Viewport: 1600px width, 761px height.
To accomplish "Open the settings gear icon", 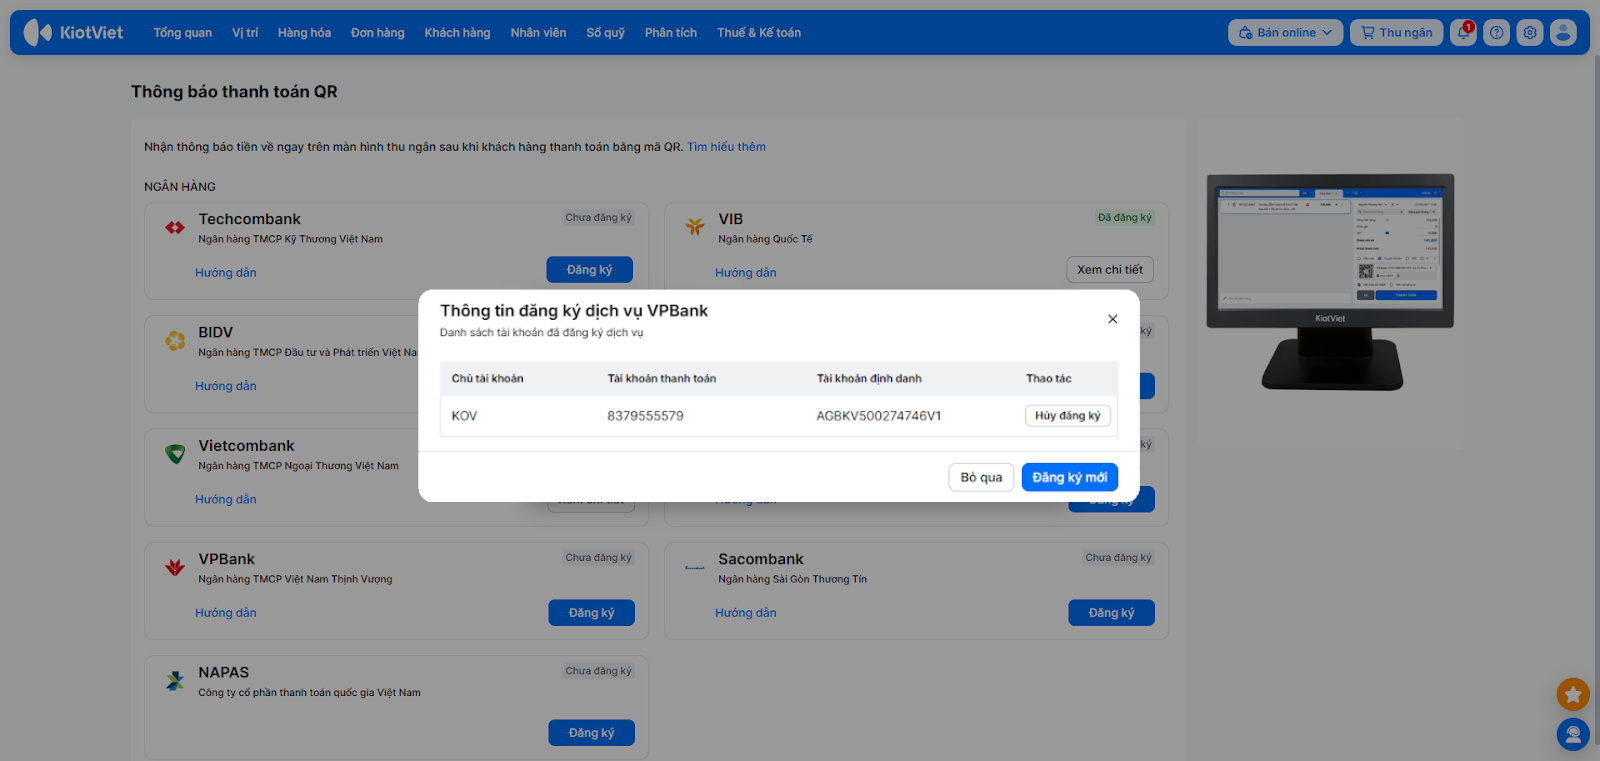I will pyautogui.click(x=1530, y=33).
